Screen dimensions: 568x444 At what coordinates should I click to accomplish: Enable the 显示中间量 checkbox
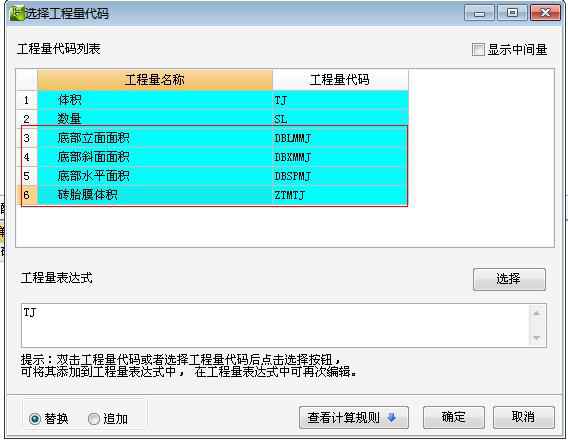[478, 50]
